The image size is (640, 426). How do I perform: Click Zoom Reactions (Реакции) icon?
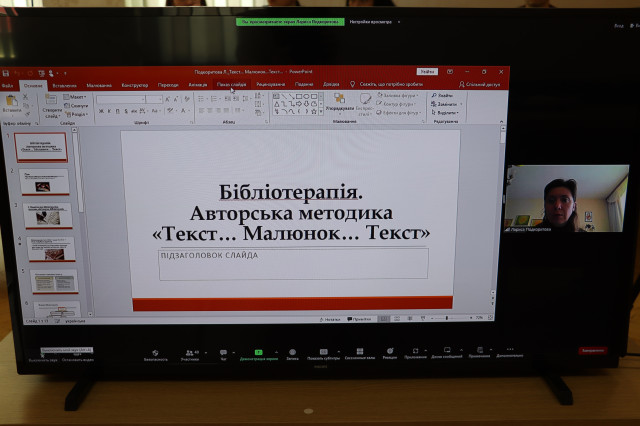[390, 351]
